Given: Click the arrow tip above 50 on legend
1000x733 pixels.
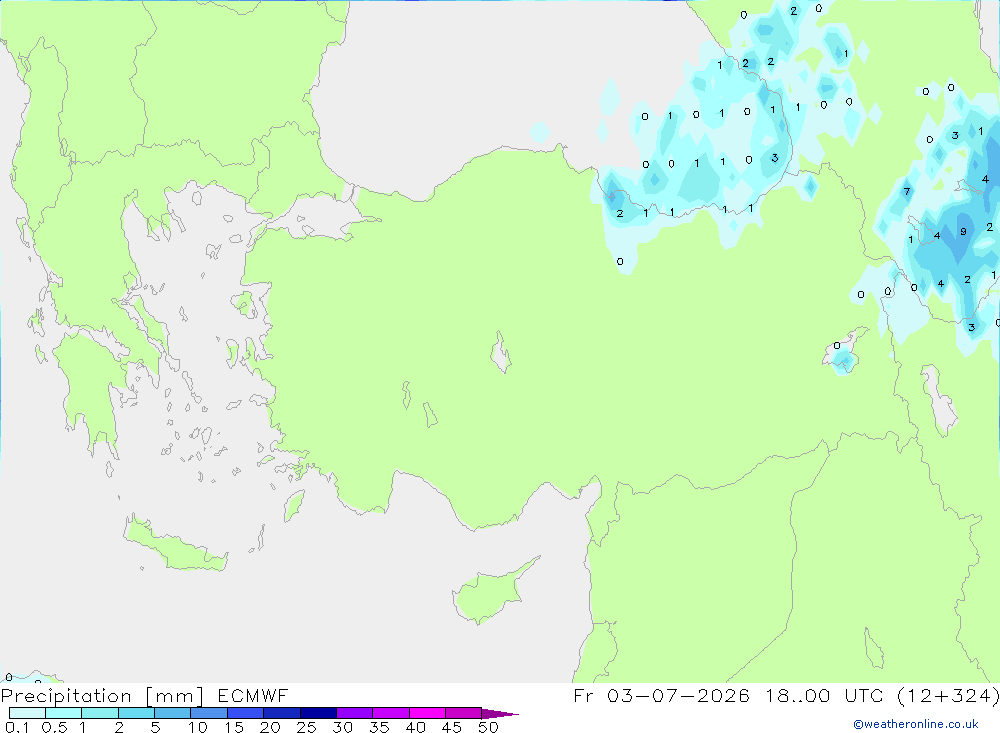Looking at the screenshot, I should [500, 714].
